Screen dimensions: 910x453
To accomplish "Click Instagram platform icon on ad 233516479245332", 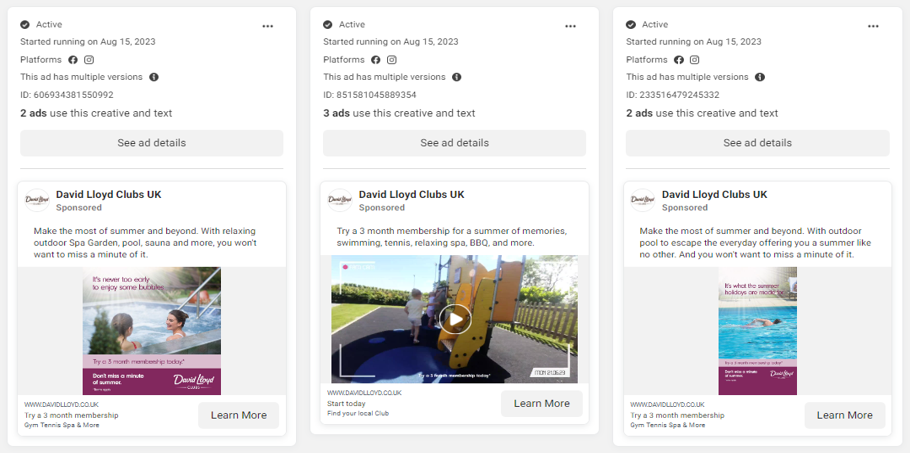I will point(695,60).
